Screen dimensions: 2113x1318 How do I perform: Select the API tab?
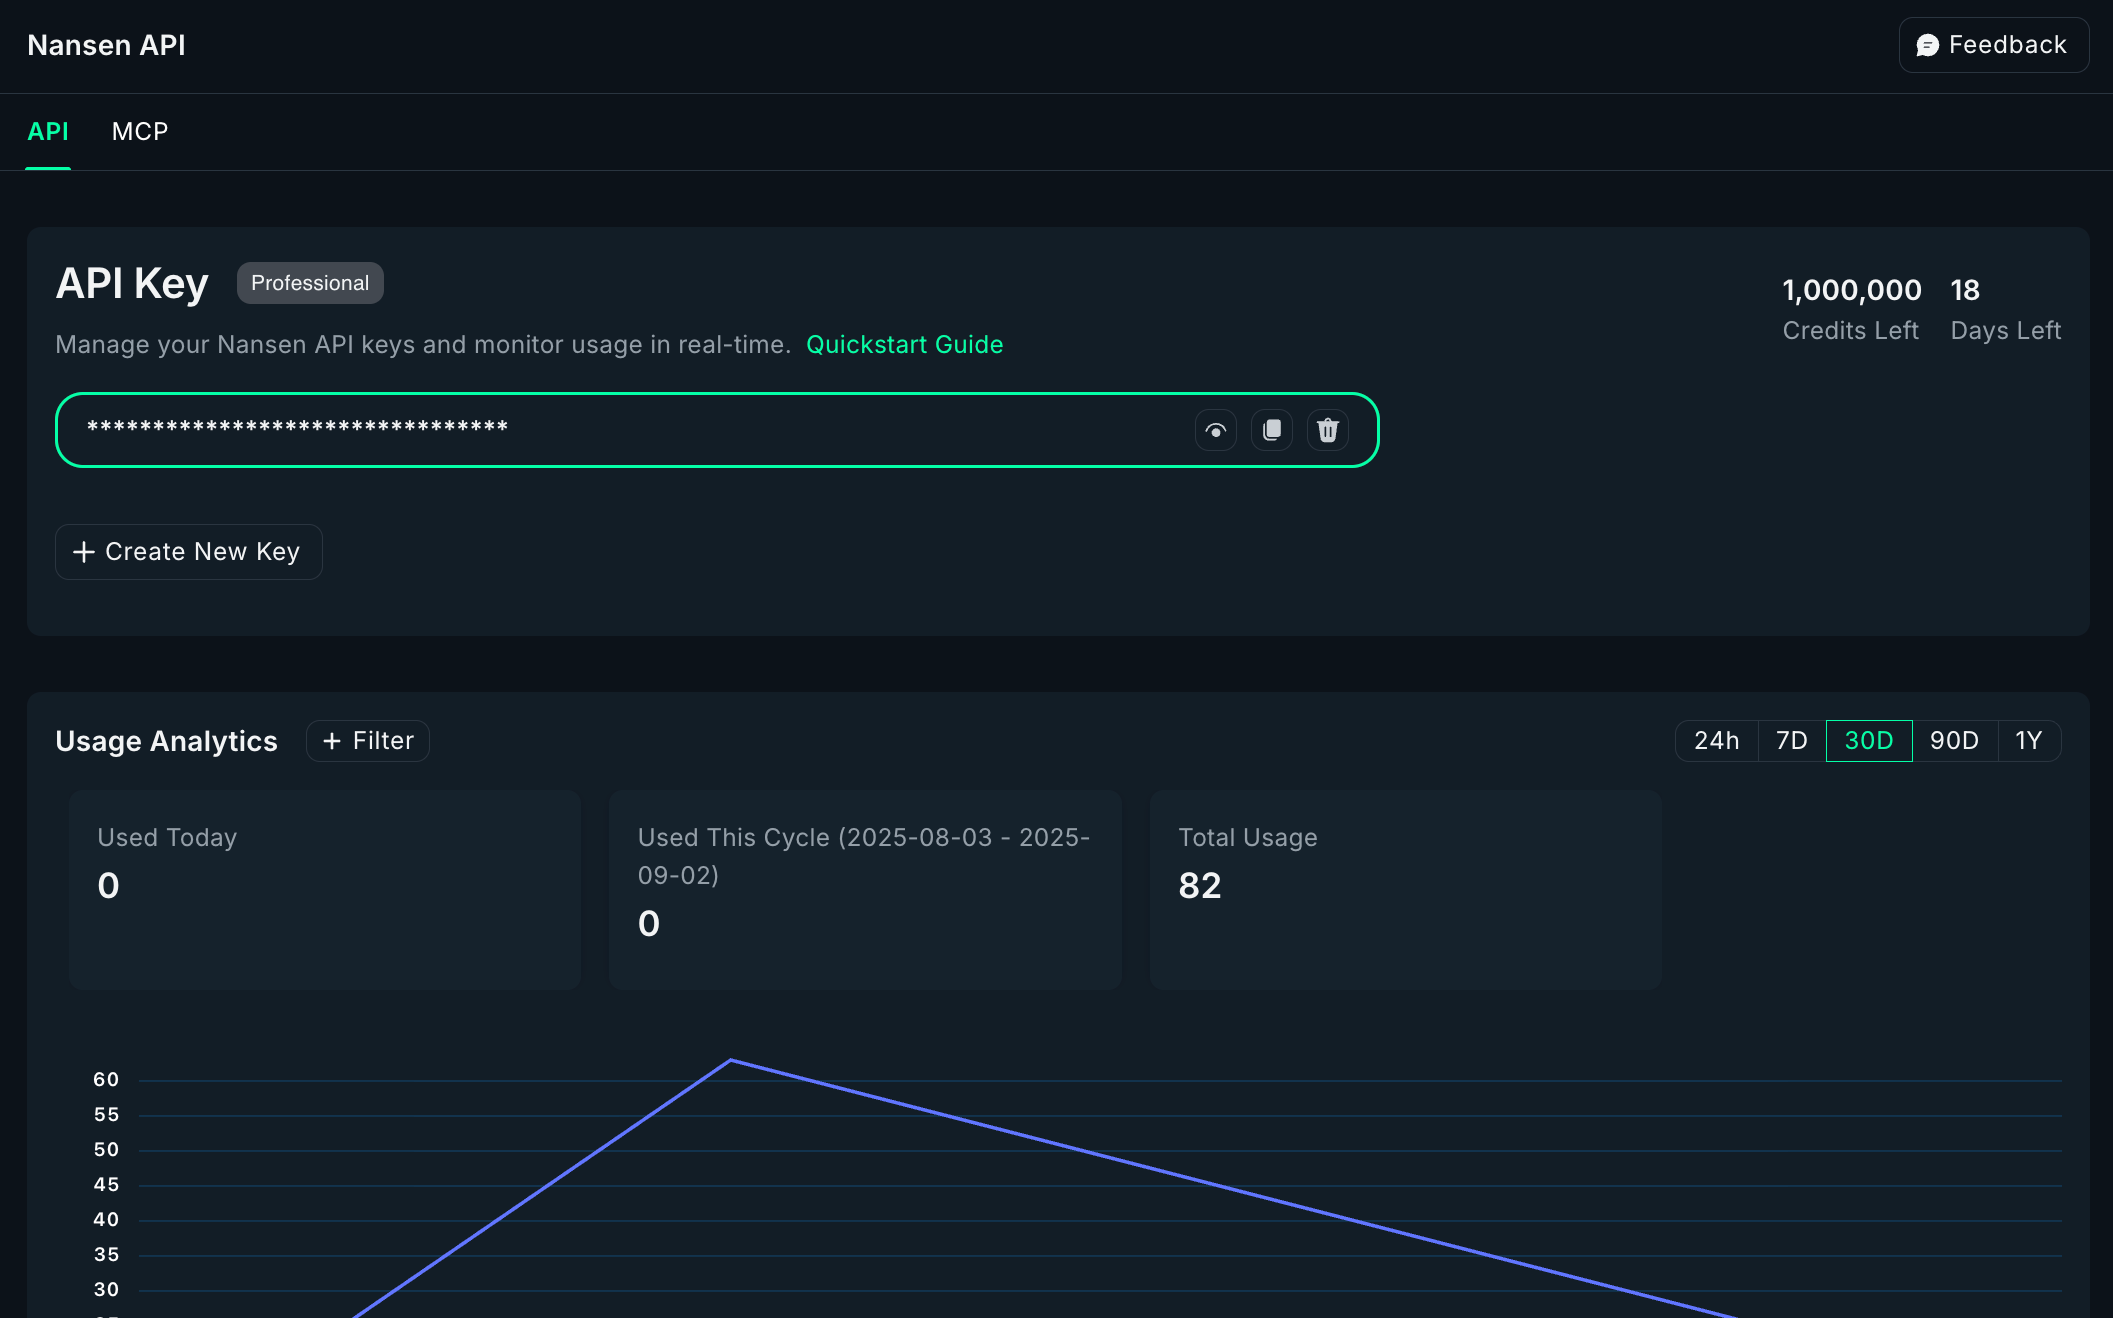tap(48, 131)
